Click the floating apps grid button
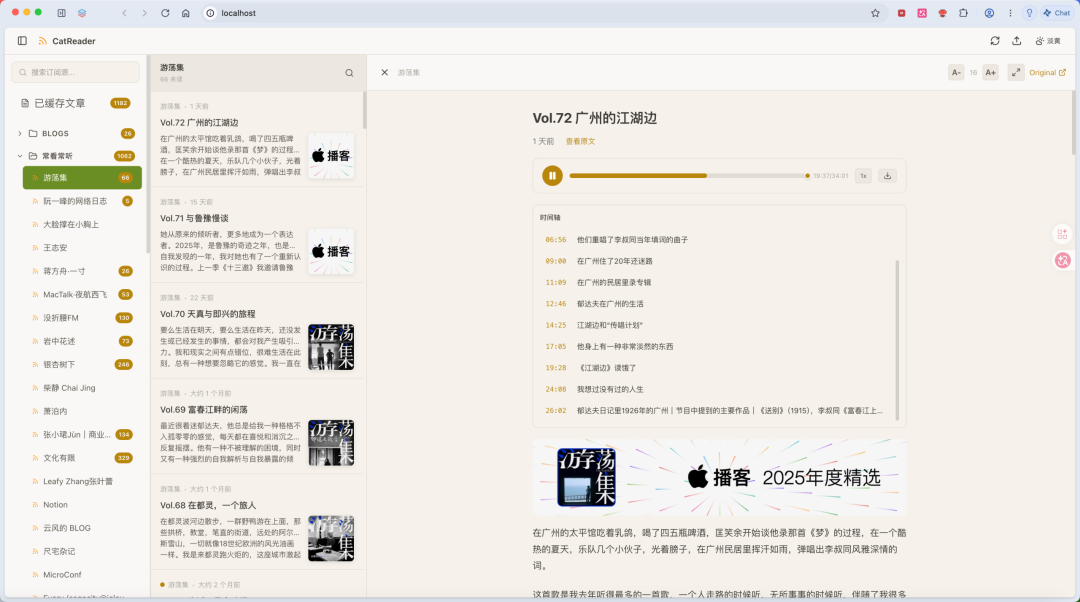The height and width of the screenshot is (602, 1080). 1062,234
